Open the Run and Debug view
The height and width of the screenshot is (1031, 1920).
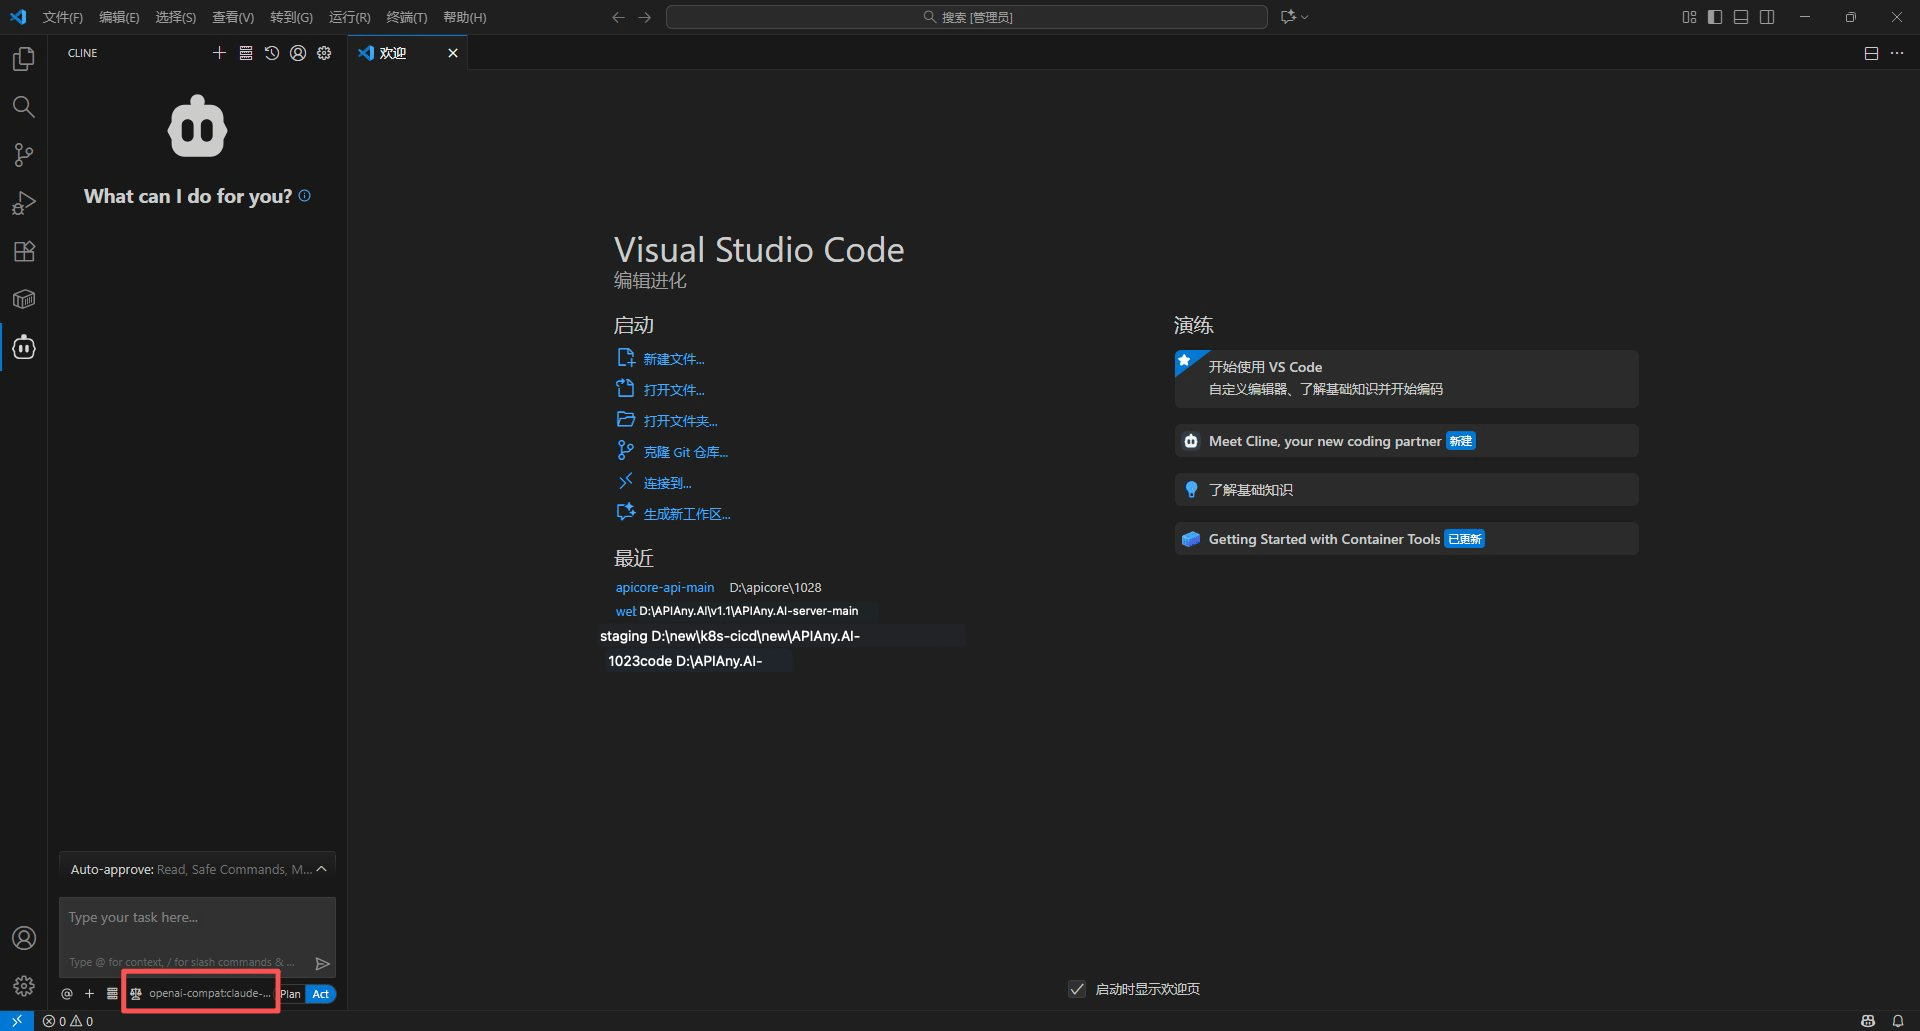pyautogui.click(x=24, y=203)
